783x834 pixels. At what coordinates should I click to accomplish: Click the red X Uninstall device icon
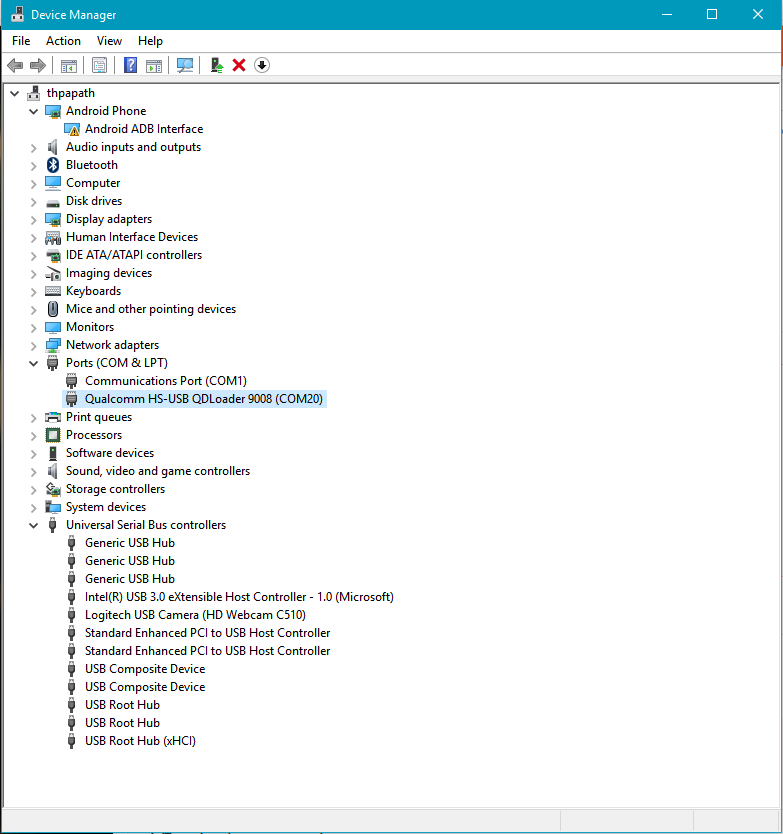click(239, 65)
